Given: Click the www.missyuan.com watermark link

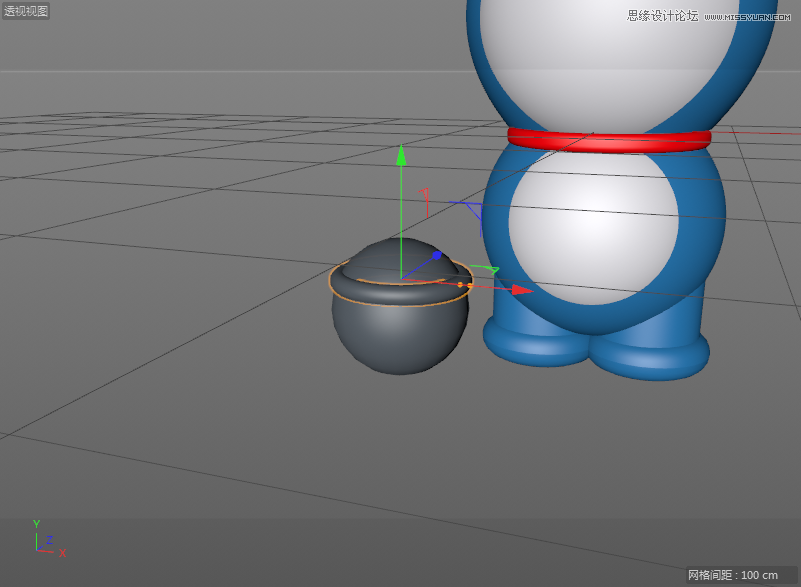Looking at the screenshot, I should (x=746, y=16).
